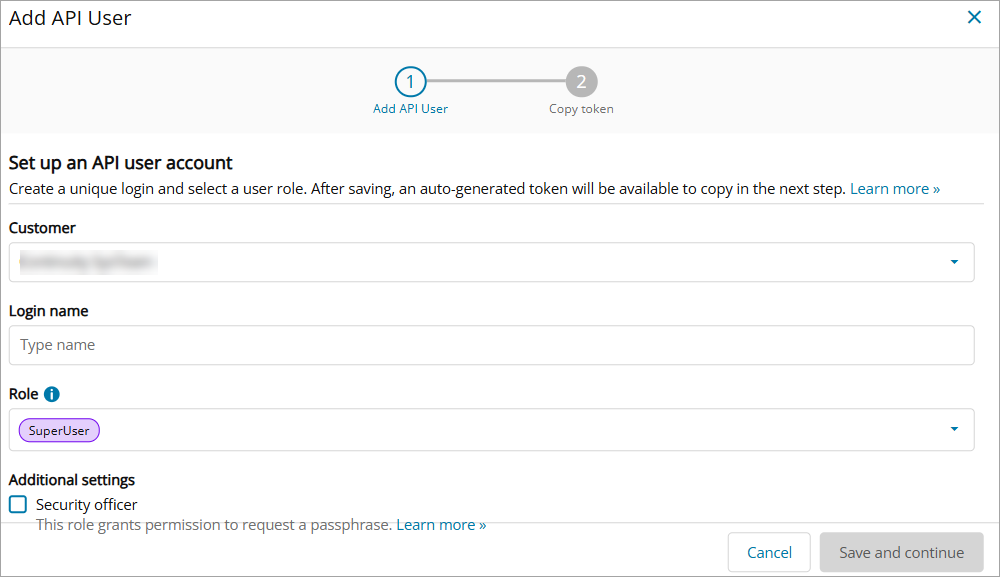Click the Set up an API user account heading
Image resolution: width=1000 pixels, height=577 pixels.
(x=120, y=162)
